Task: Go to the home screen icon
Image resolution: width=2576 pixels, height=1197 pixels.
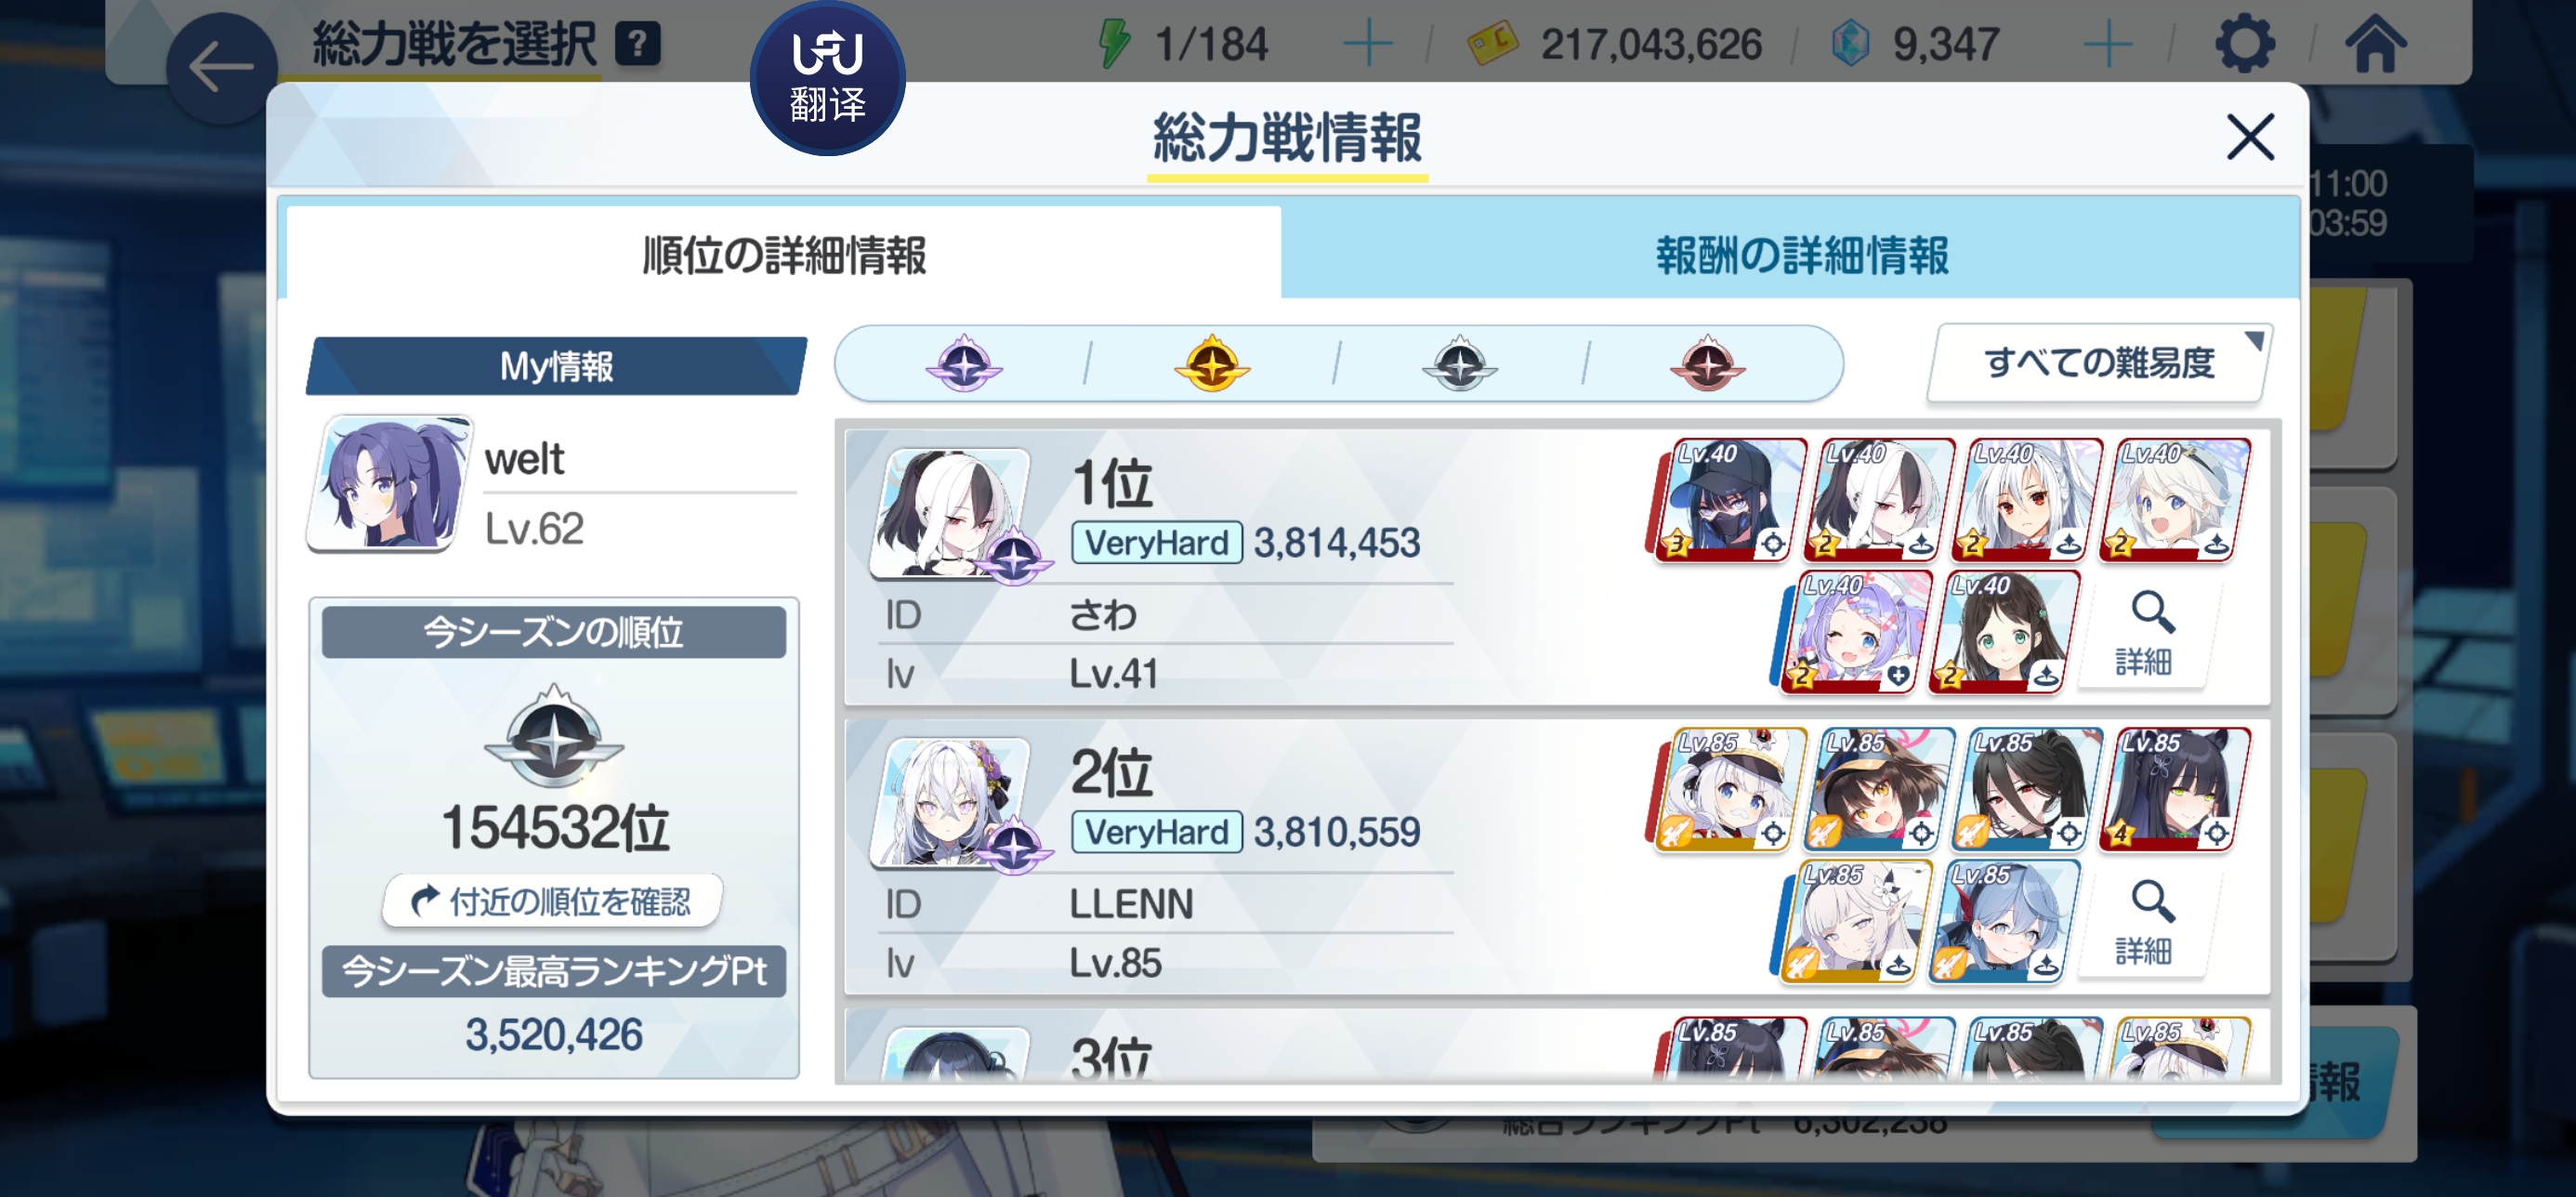Action: pos(2375,44)
